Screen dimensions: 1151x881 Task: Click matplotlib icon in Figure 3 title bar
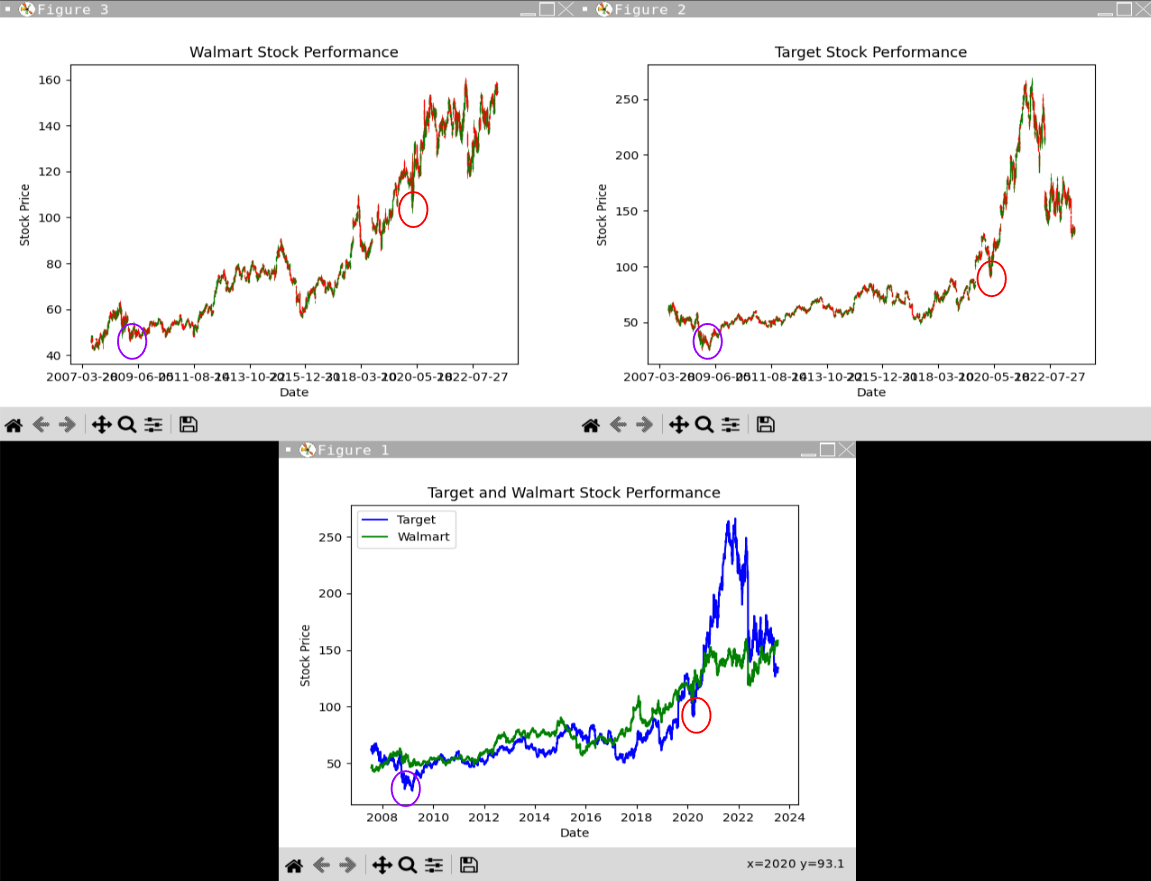pyautogui.click(x=26, y=9)
